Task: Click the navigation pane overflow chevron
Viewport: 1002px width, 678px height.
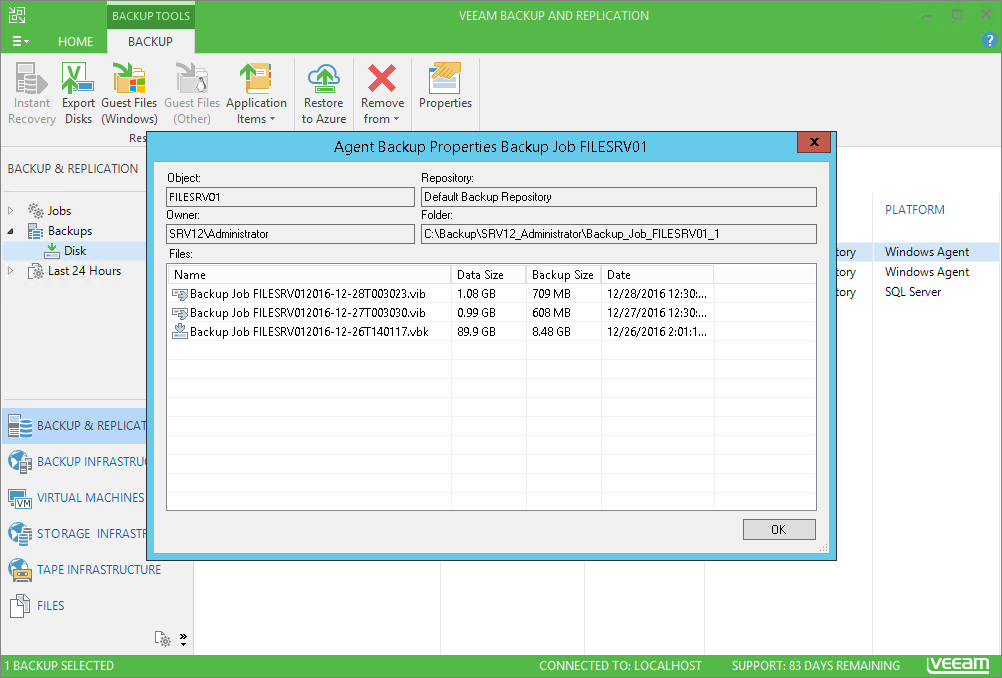Action: pos(183,639)
